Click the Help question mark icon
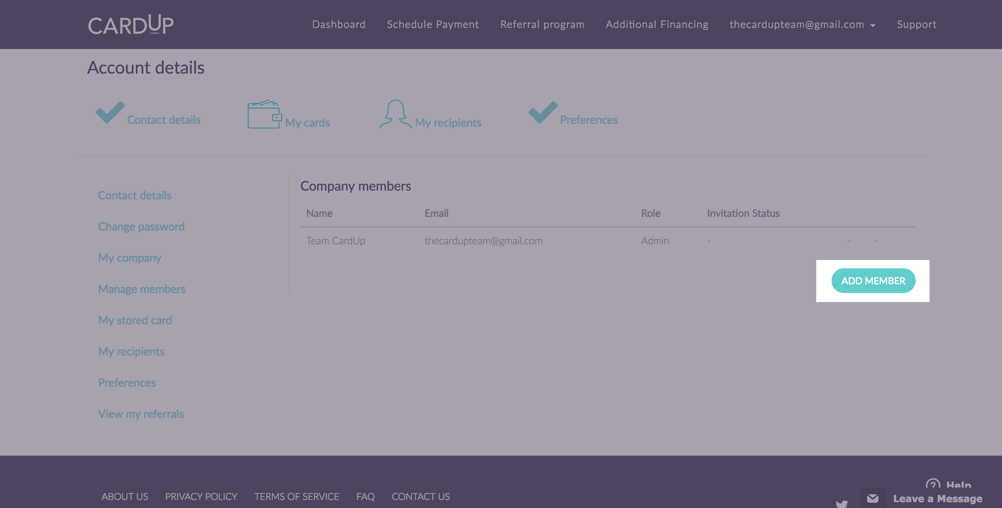 point(933,485)
